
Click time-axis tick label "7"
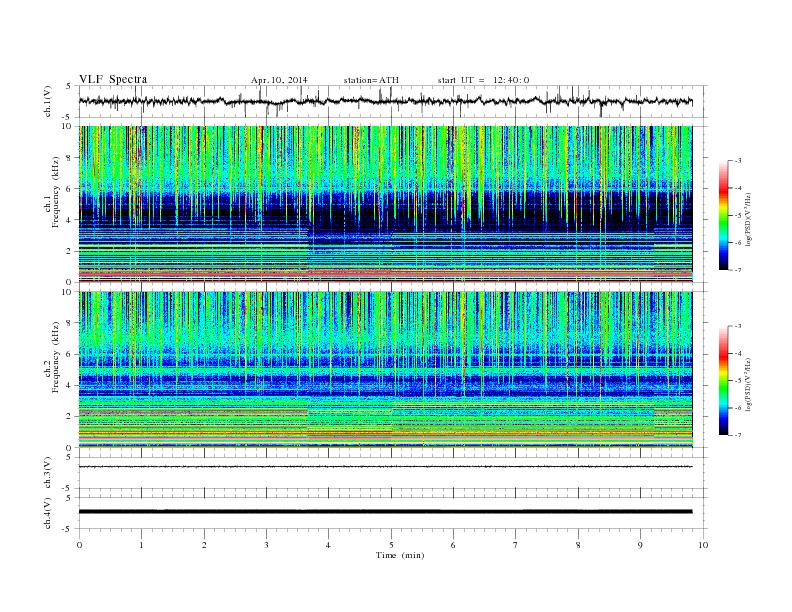pos(516,545)
